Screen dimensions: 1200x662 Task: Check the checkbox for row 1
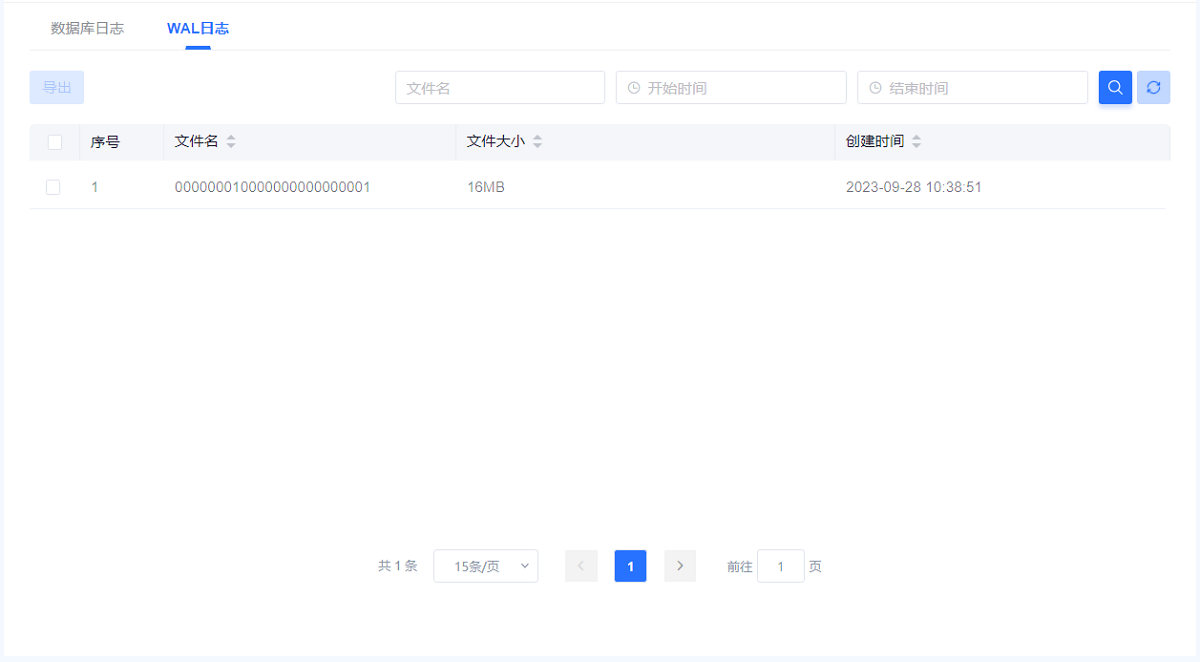point(53,187)
